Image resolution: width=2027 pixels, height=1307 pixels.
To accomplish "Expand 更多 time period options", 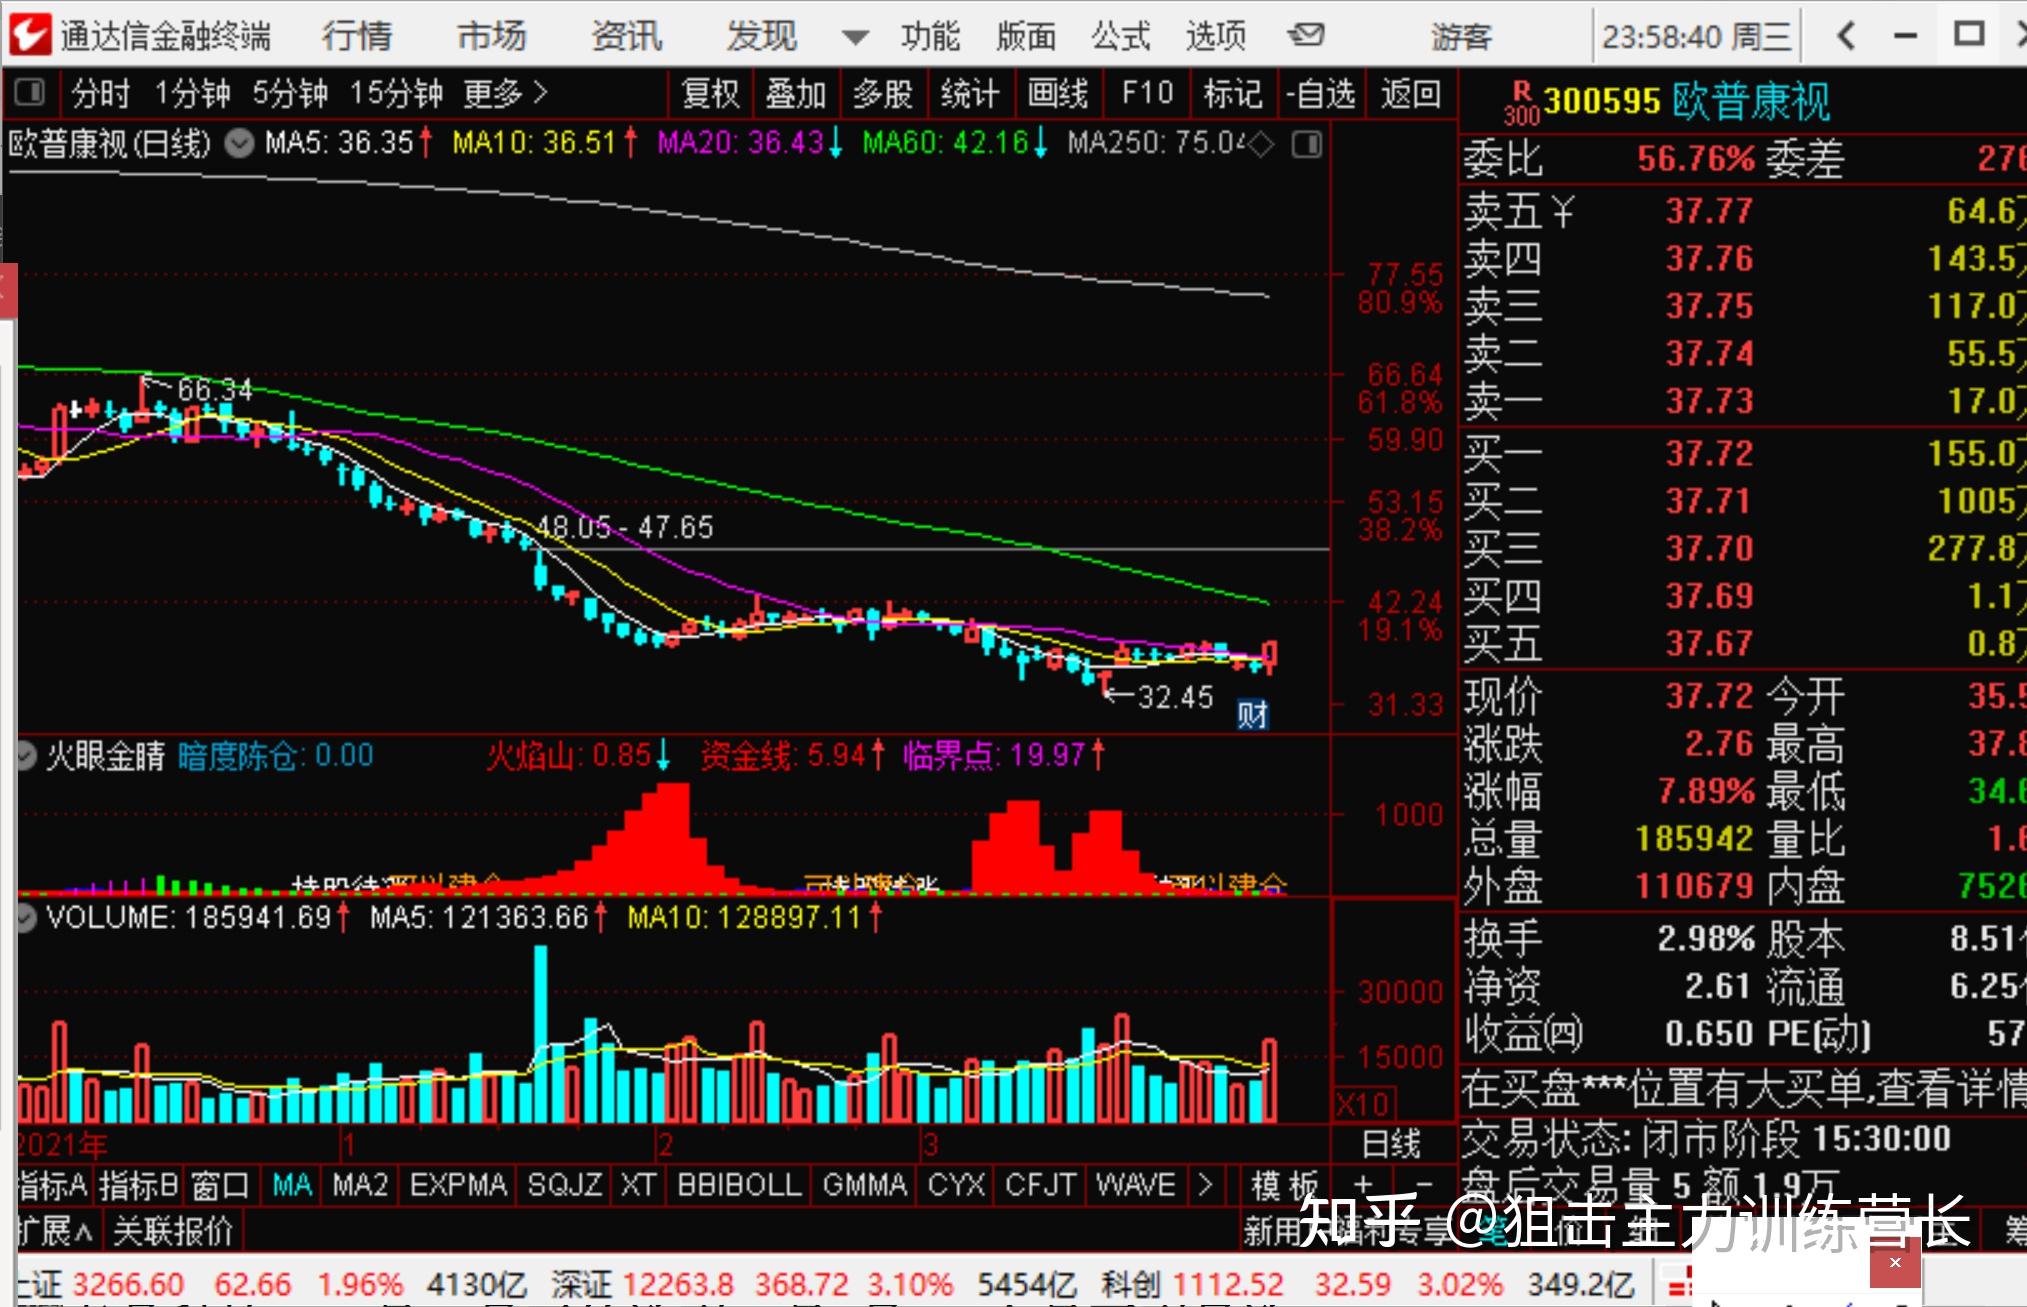I will click(x=506, y=94).
